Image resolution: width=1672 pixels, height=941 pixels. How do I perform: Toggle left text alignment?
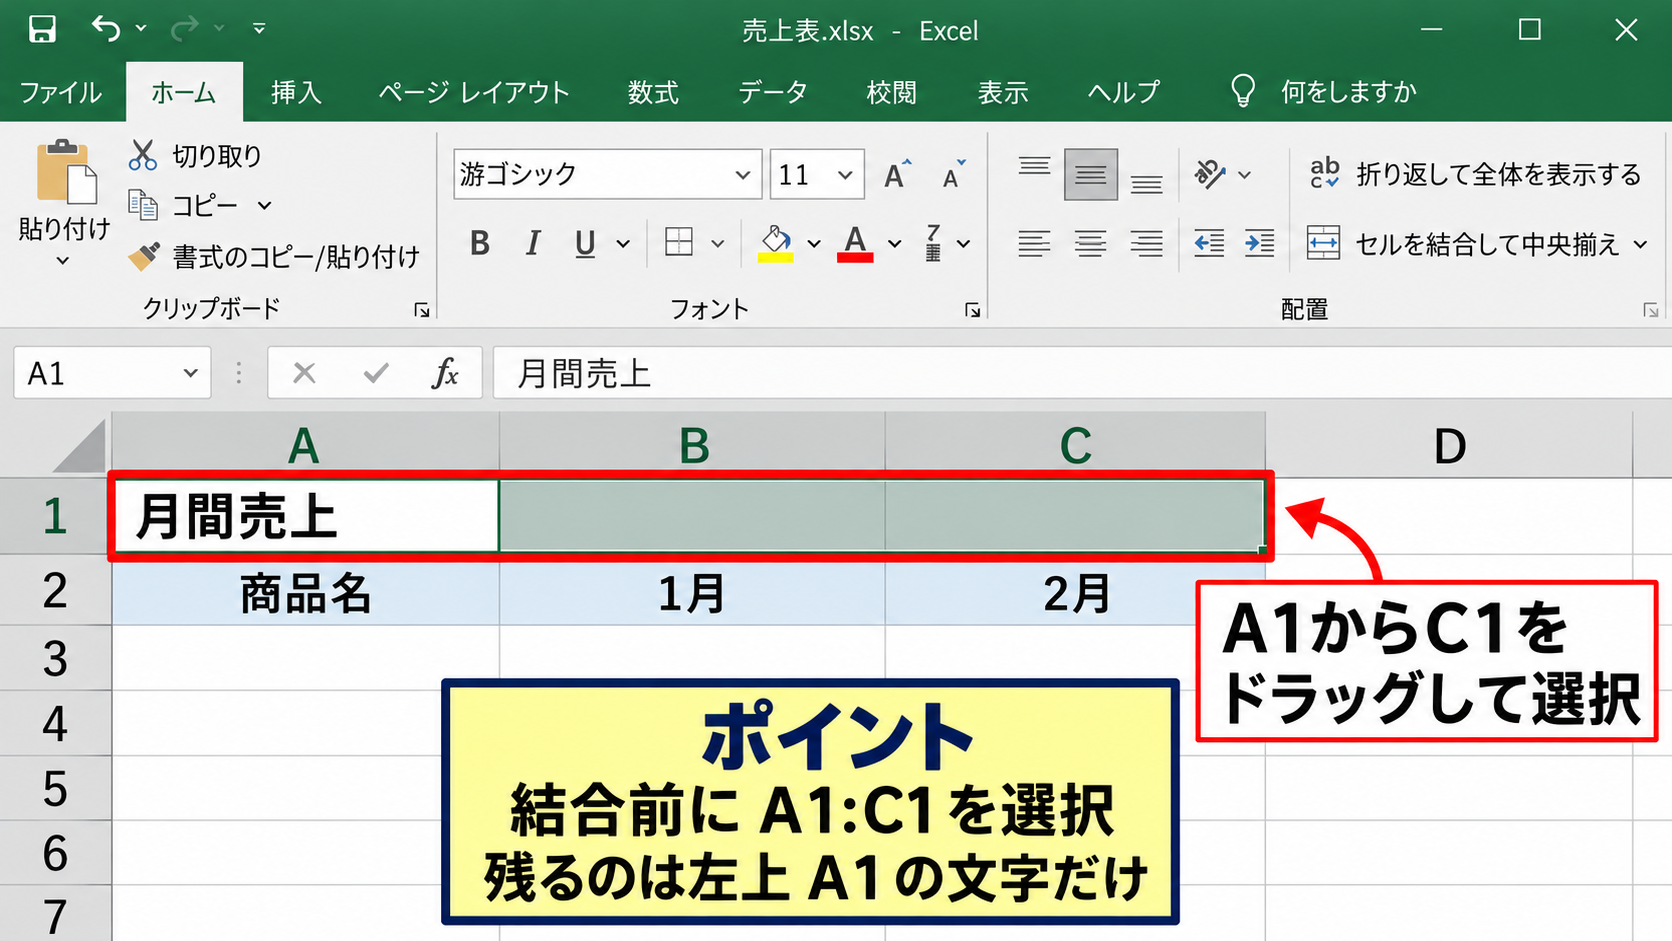coord(1035,243)
